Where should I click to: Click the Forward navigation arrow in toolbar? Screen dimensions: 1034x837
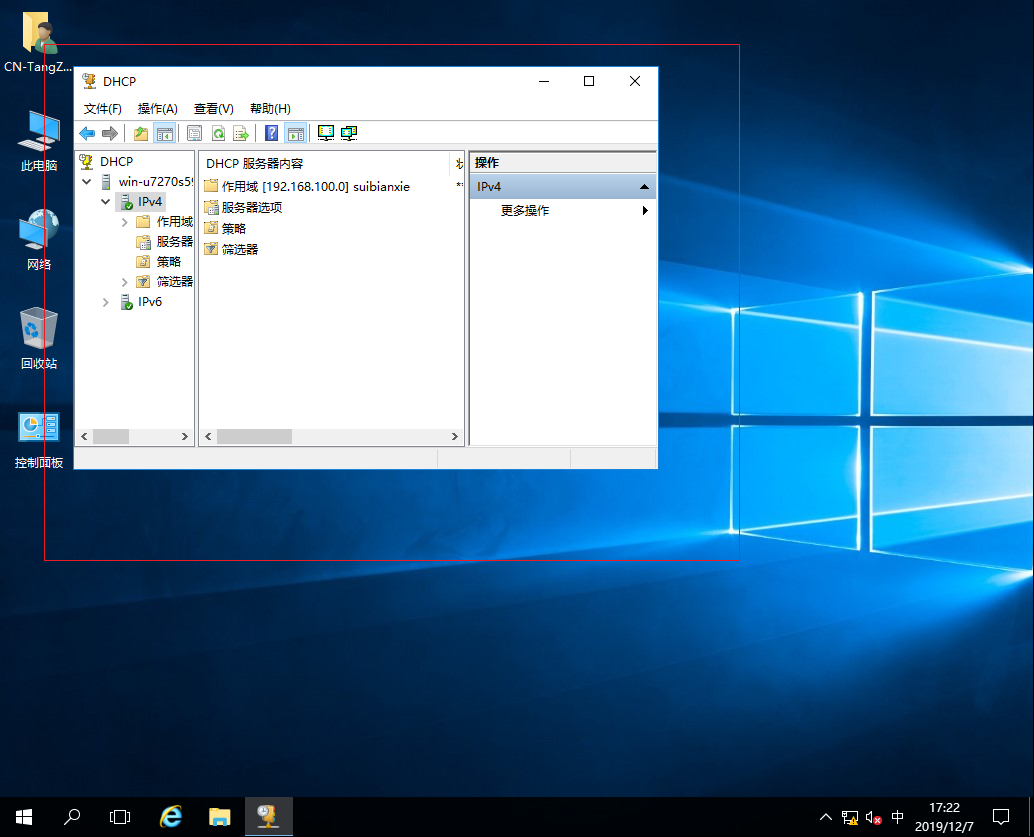[108, 132]
